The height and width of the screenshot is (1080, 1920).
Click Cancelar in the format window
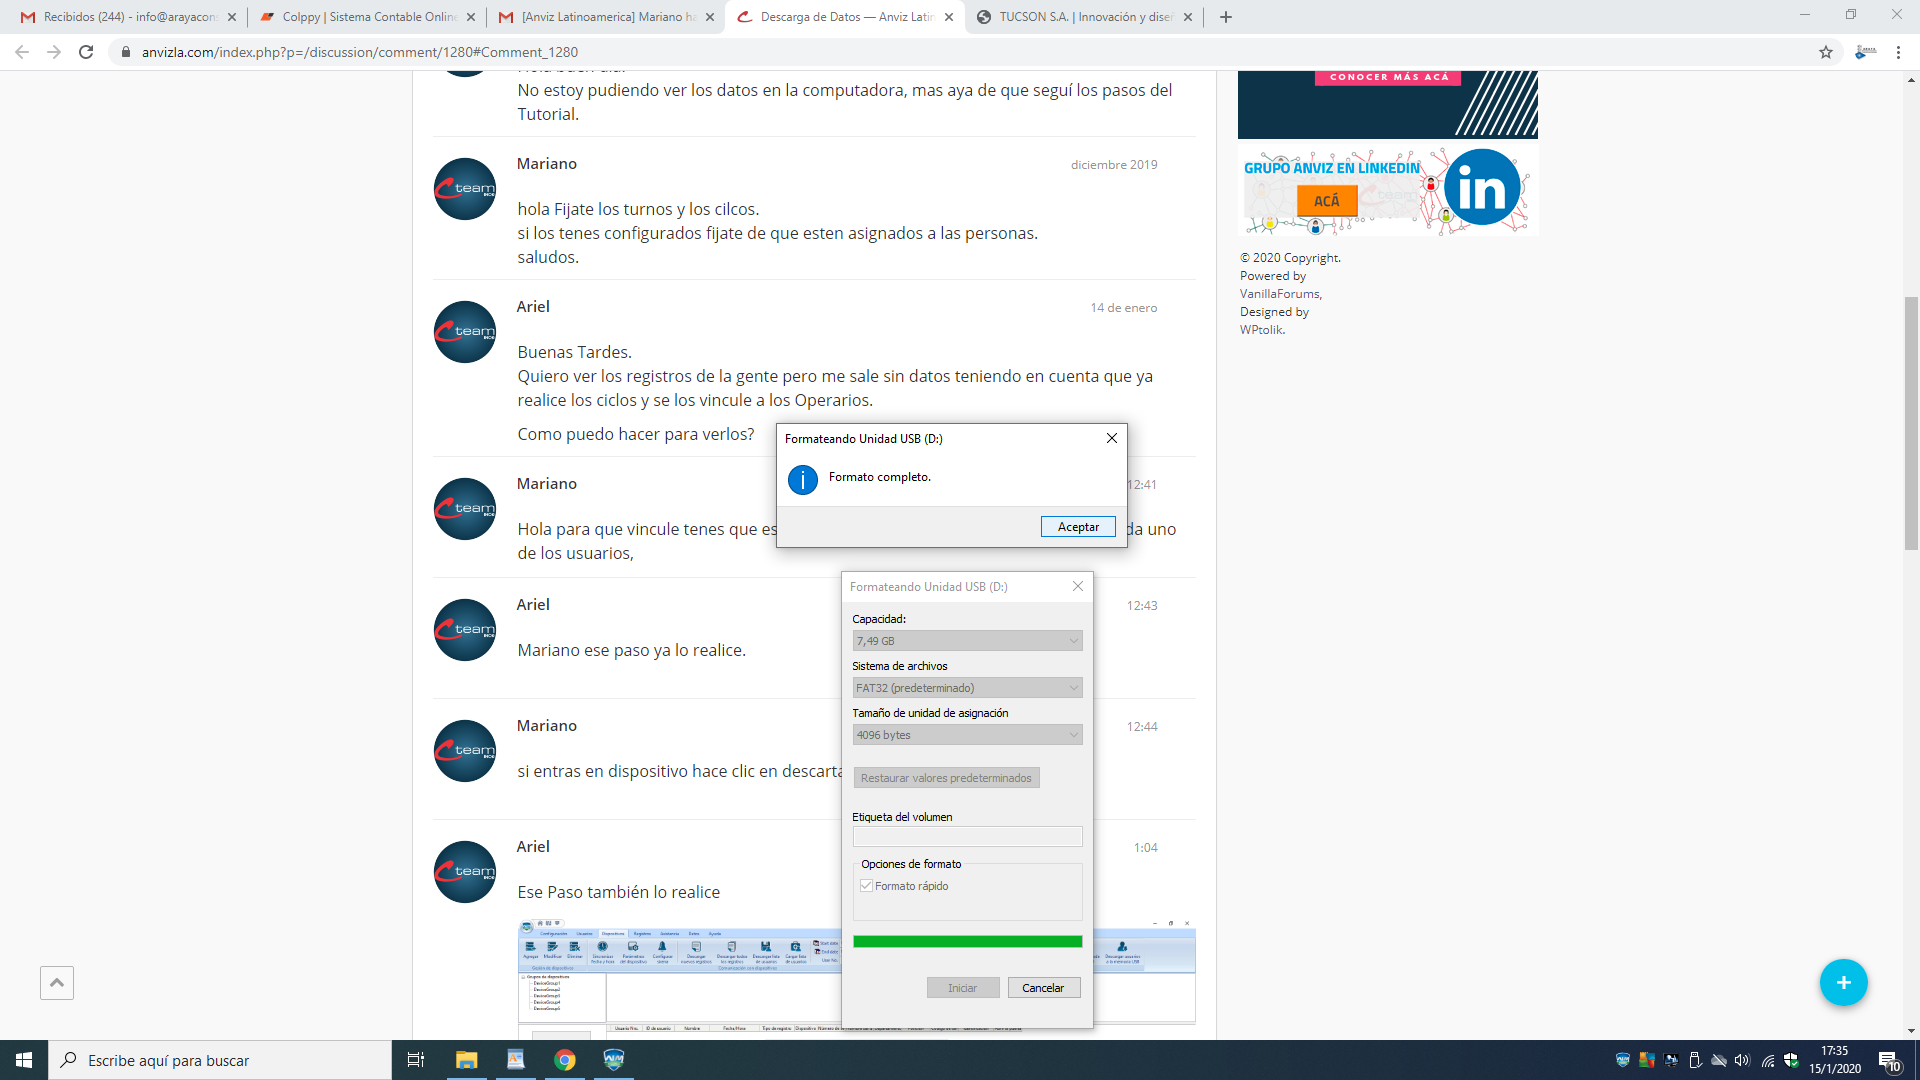pyautogui.click(x=1043, y=988)
